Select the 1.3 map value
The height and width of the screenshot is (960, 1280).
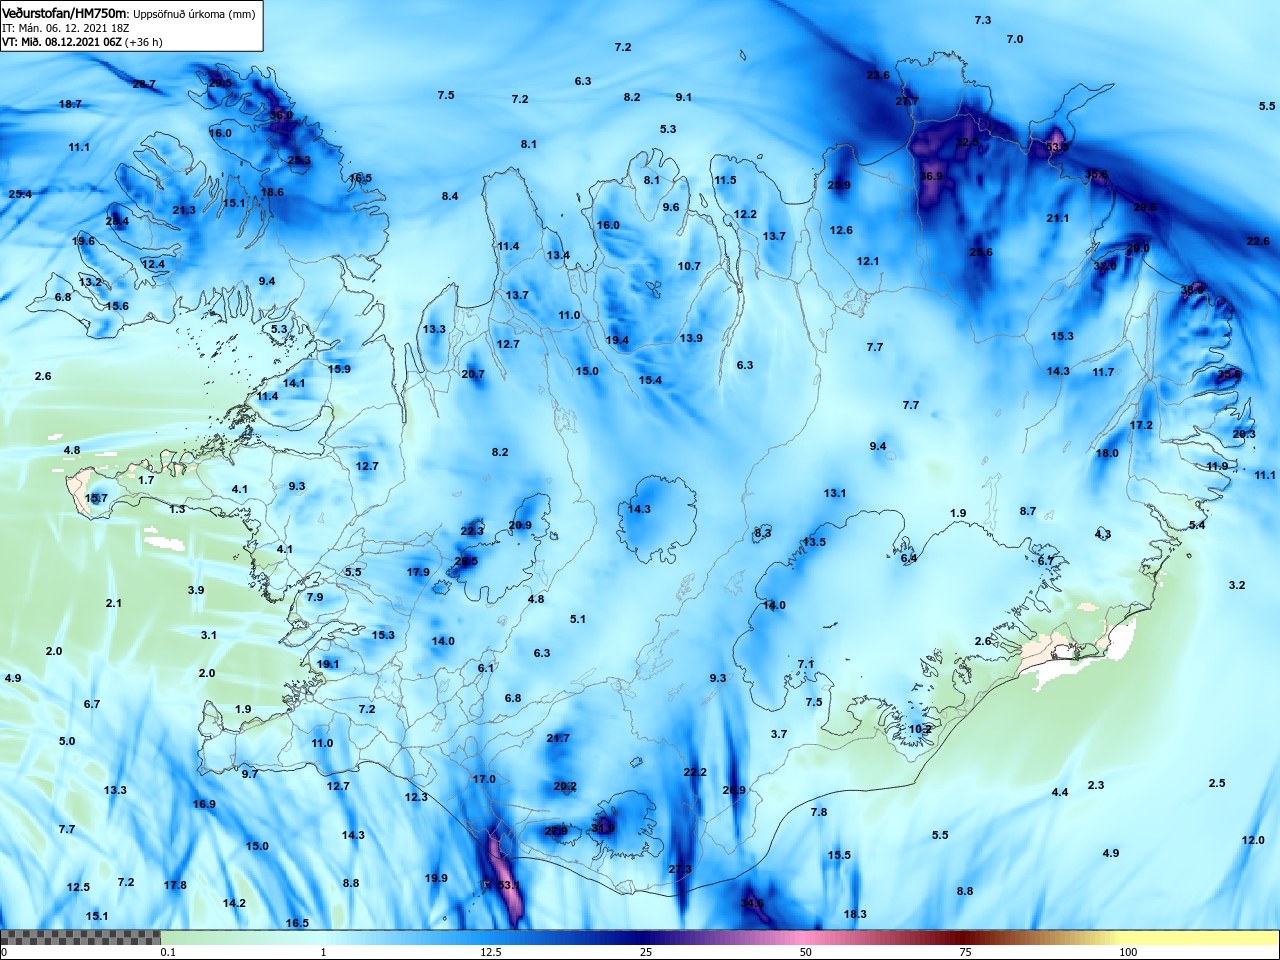pos(177,509)
